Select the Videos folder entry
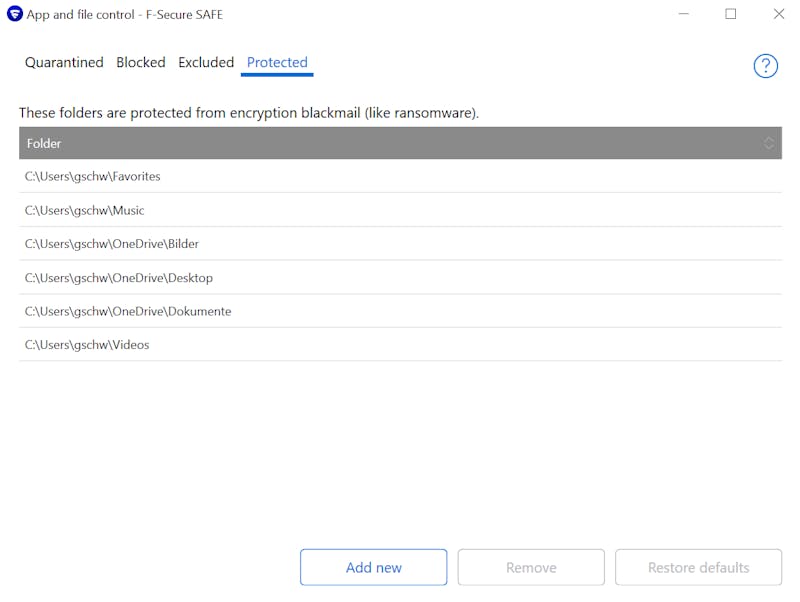Screen dimensions: 800x602 click(401, 344)
